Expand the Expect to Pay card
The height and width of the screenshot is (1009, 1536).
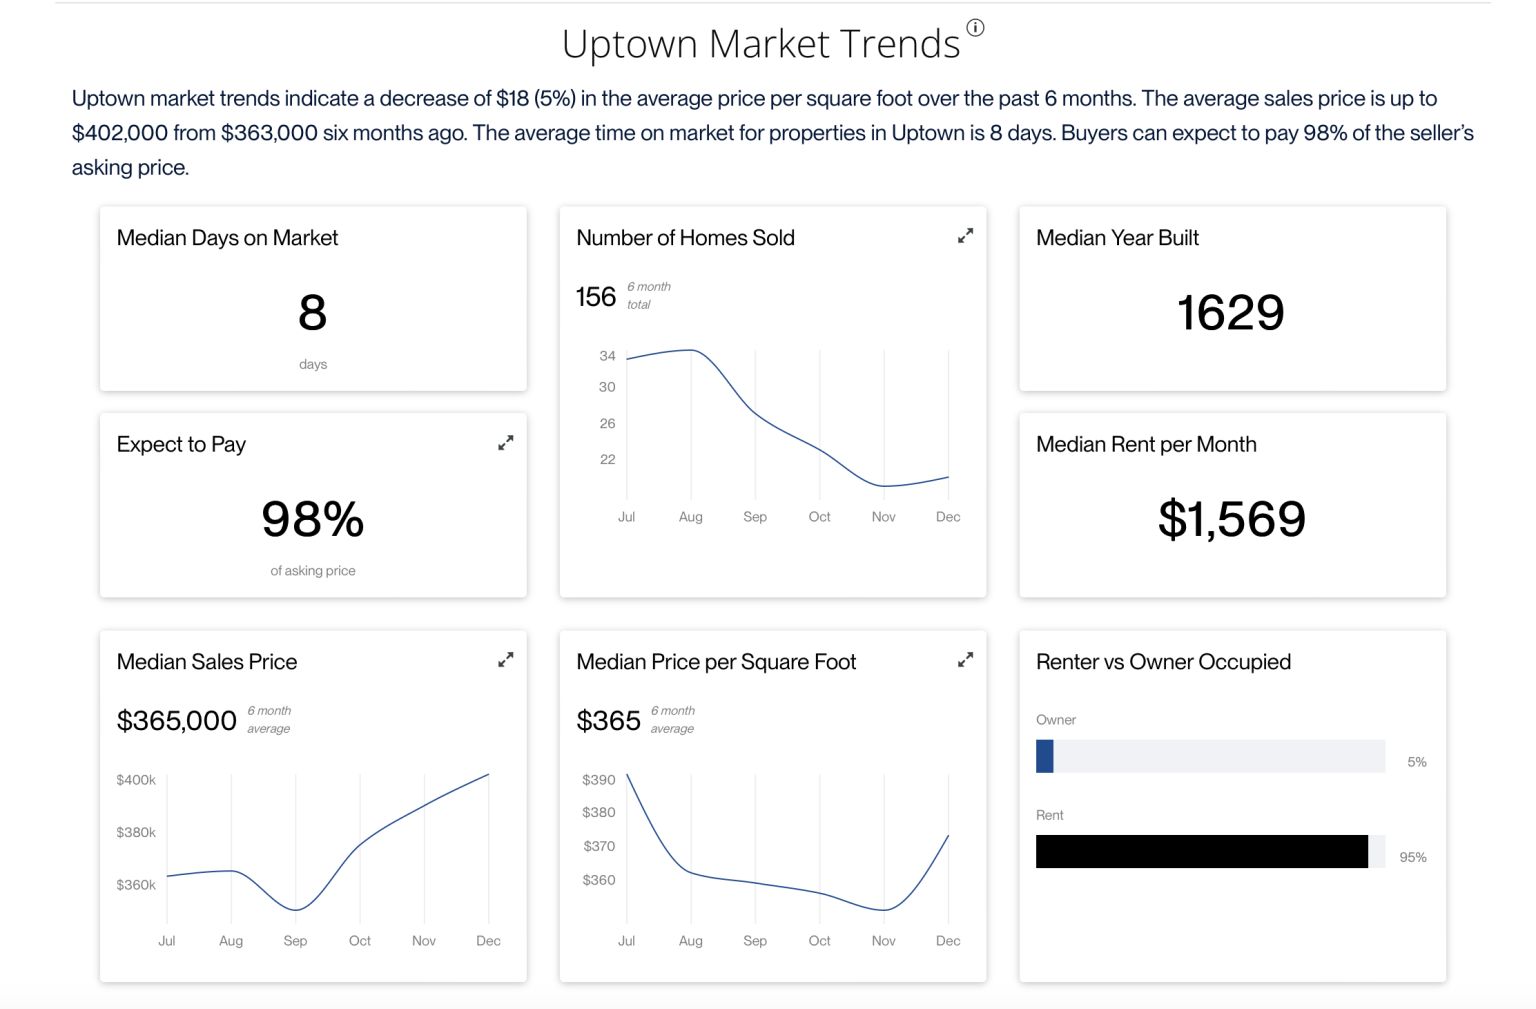pyautogui.click(x=506, y=443)
